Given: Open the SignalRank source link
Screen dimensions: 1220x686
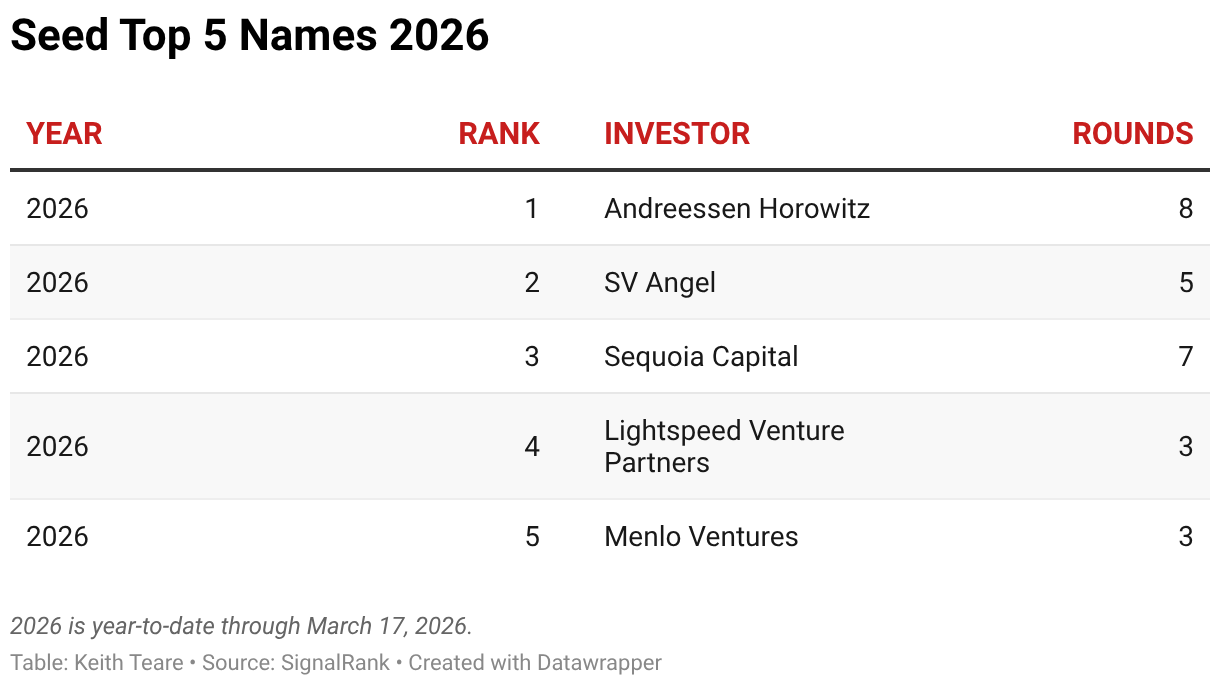Looking at the screenshot, I should (x=336, y=662).
